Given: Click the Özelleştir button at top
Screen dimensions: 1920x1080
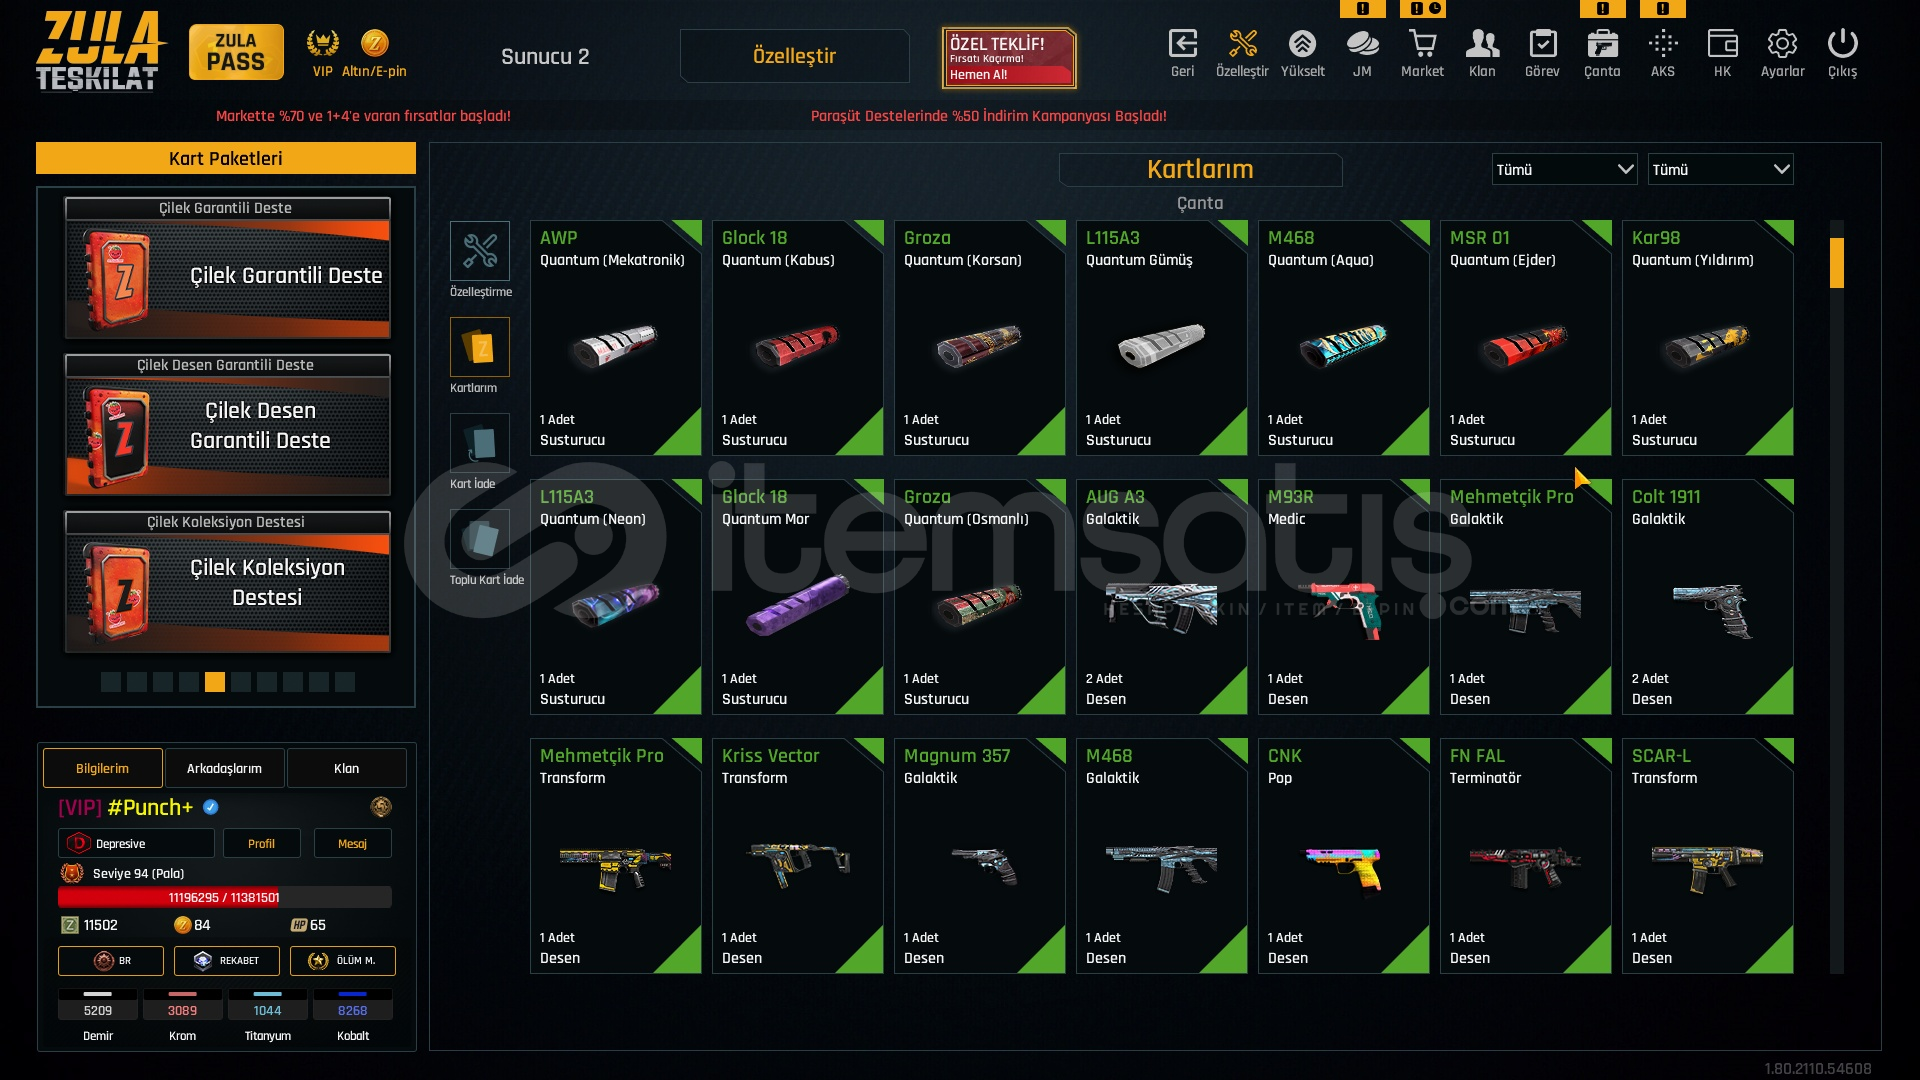Looking at the screenshot, I should click(x=794, y=56).
